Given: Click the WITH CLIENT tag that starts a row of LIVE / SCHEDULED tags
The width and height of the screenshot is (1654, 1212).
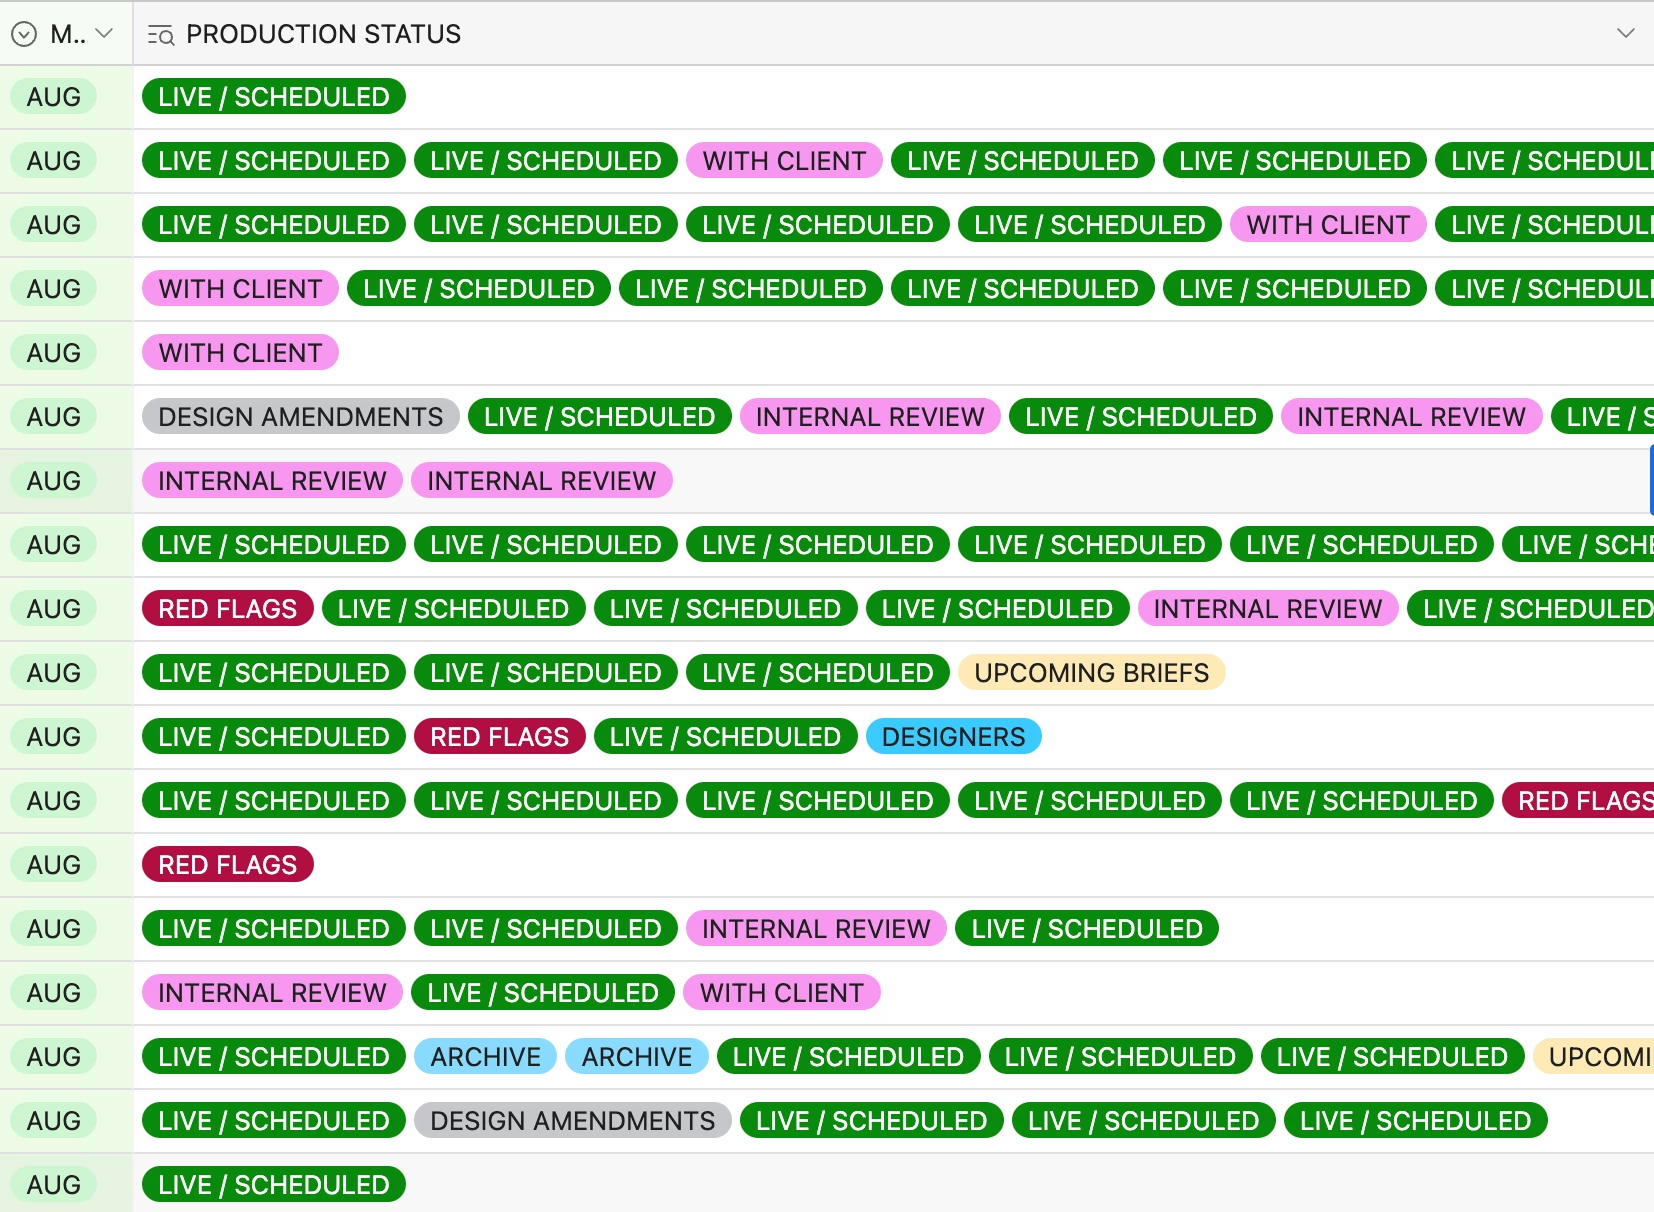Looking at the screenshot, I should (241, 289).
